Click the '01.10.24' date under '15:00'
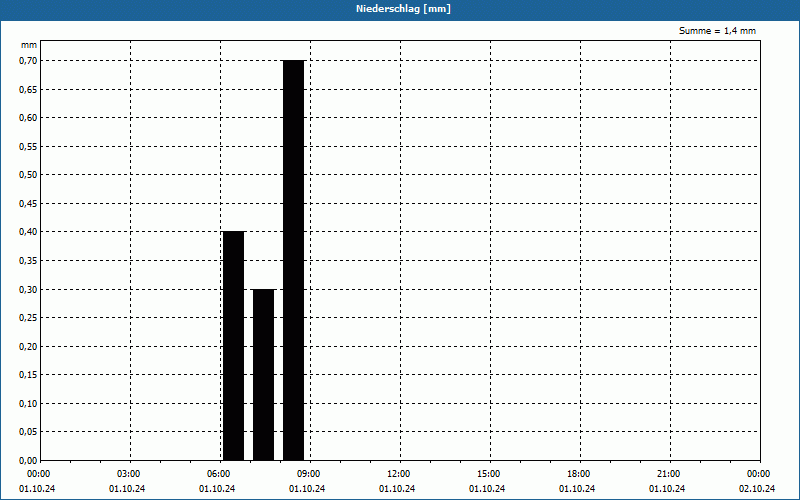The image size is (800, 500). 487,489
